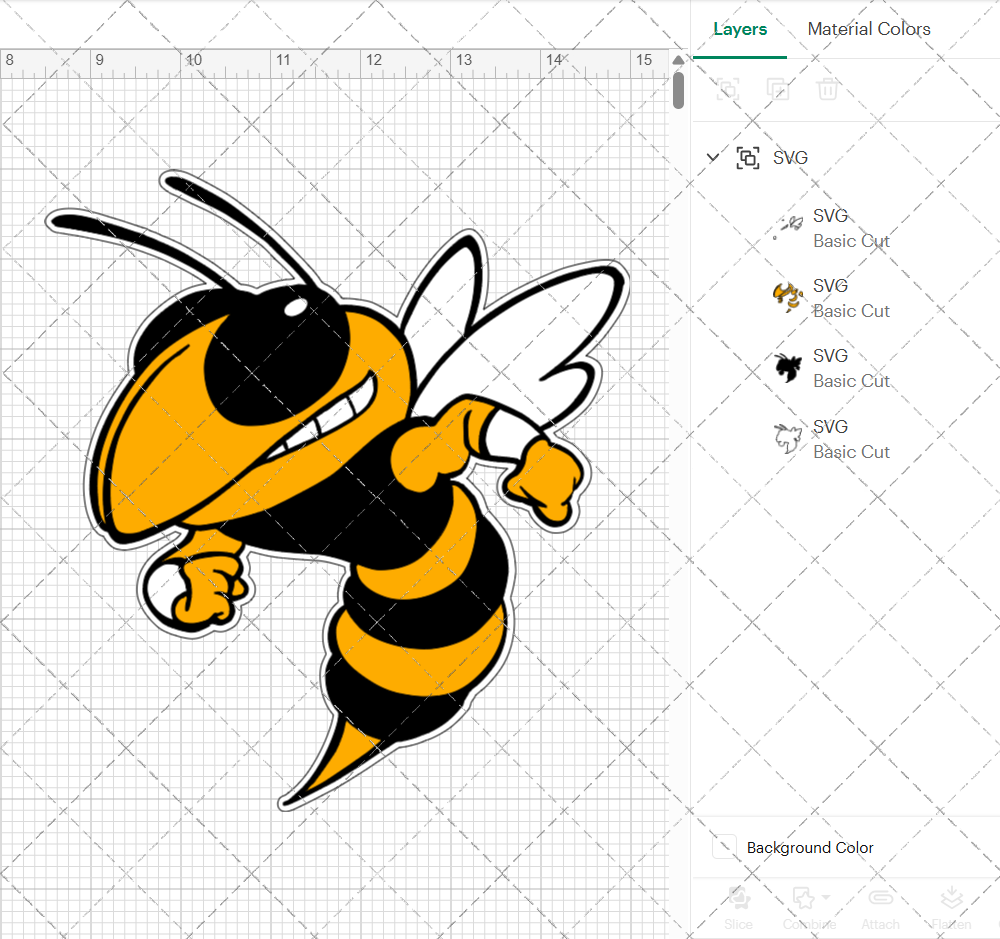Click the Background Color label

810,848
